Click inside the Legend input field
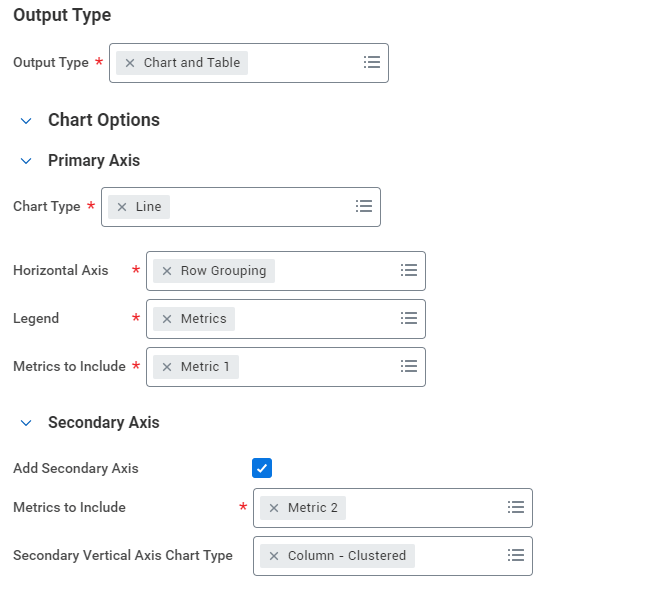671x594 pixels. pos(310,319)
